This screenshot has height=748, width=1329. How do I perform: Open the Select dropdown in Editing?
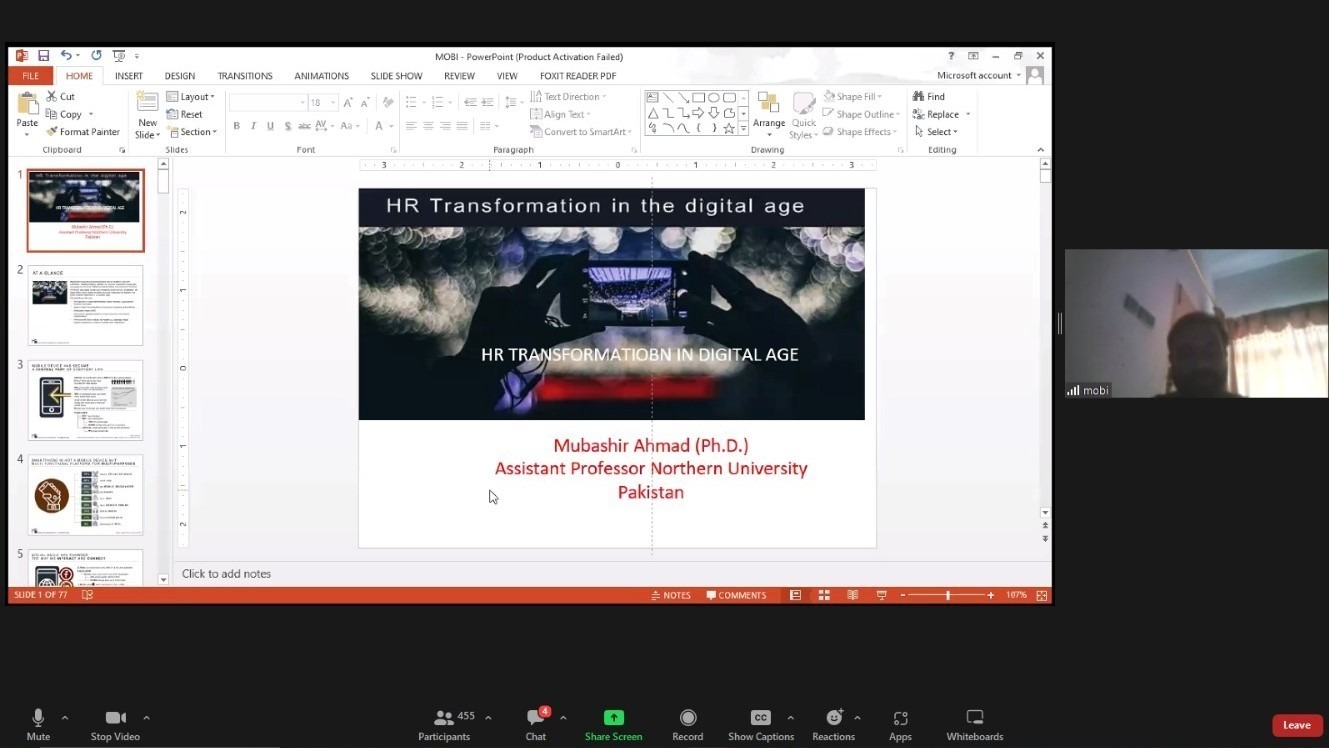click(x=937, y=132)
